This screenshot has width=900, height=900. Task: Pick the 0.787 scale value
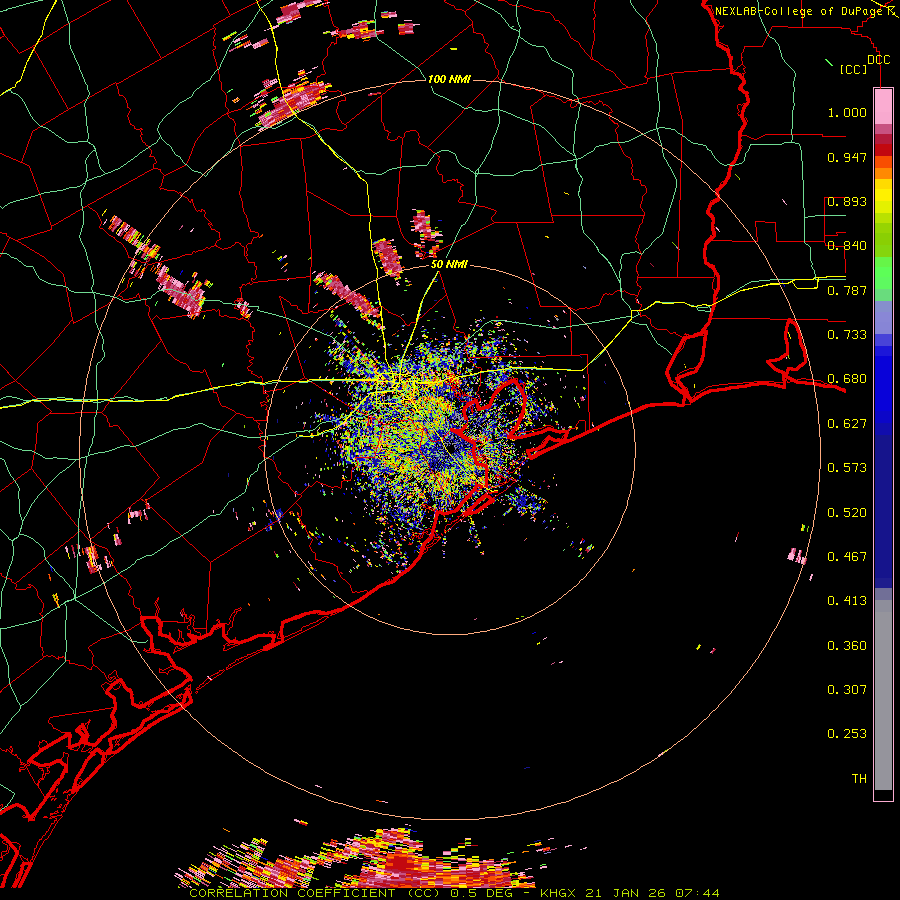coord(847,290)
